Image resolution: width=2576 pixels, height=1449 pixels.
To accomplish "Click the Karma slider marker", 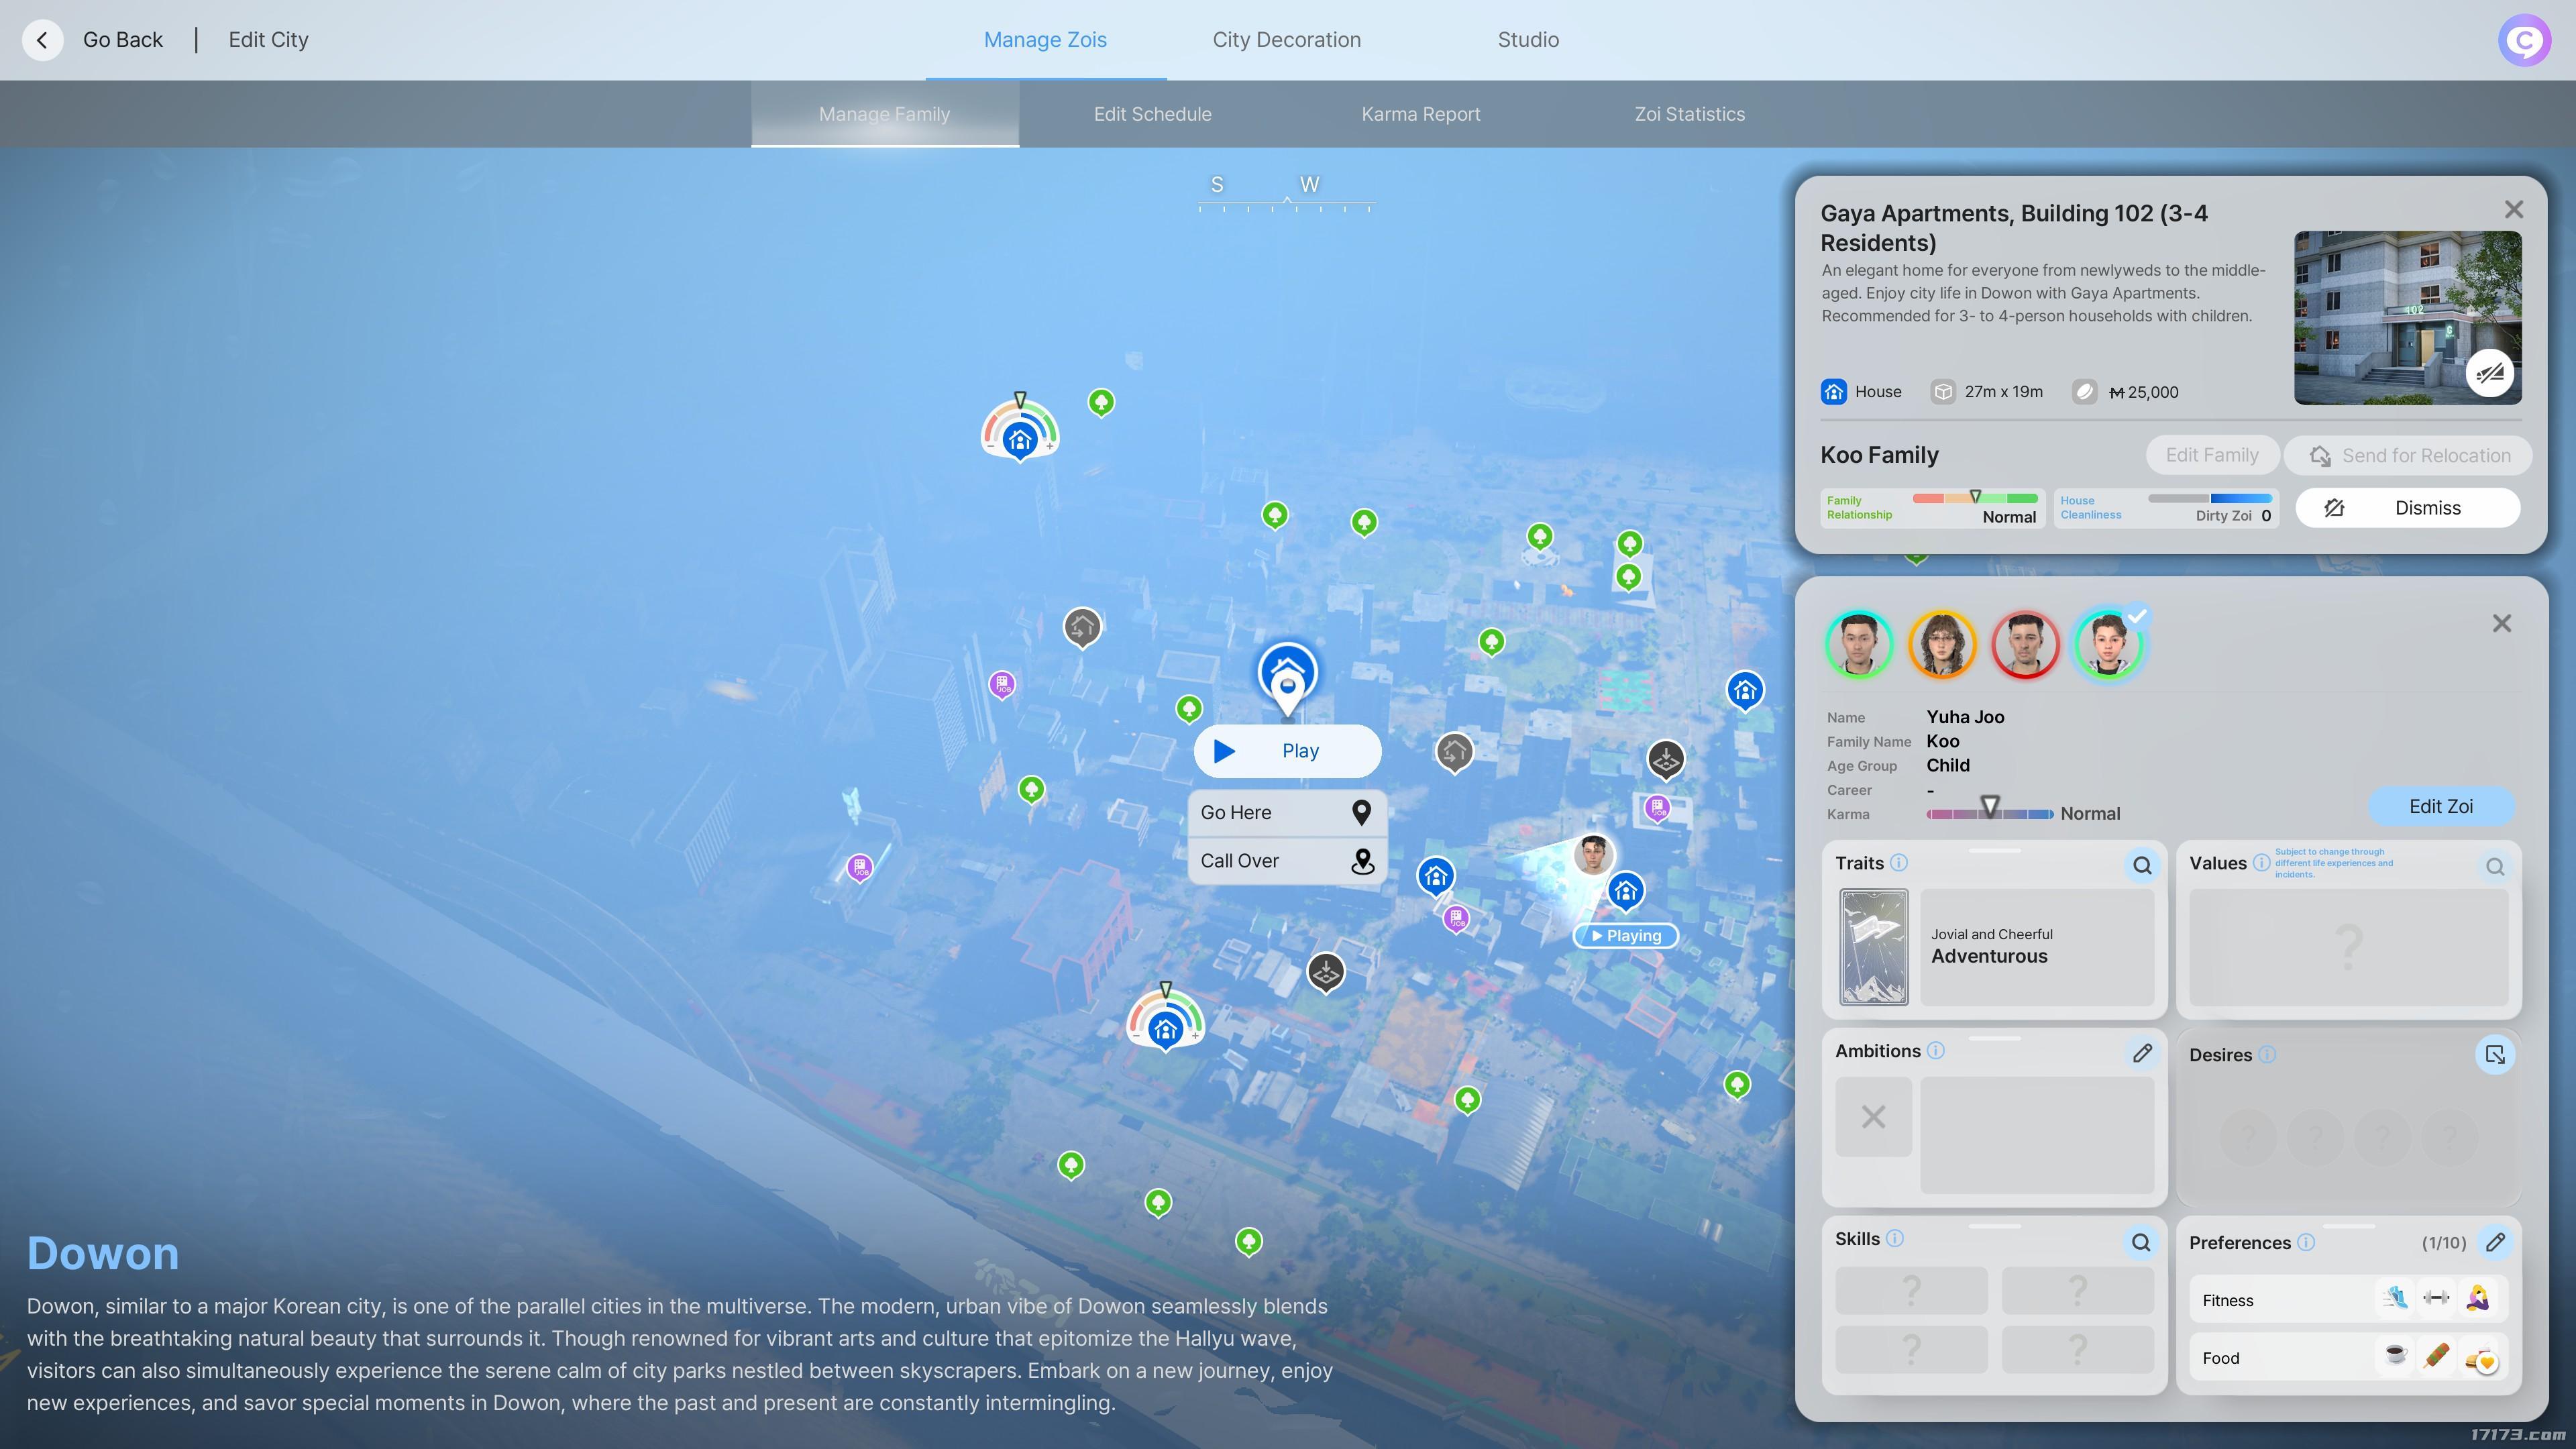I will point(1989,806).
